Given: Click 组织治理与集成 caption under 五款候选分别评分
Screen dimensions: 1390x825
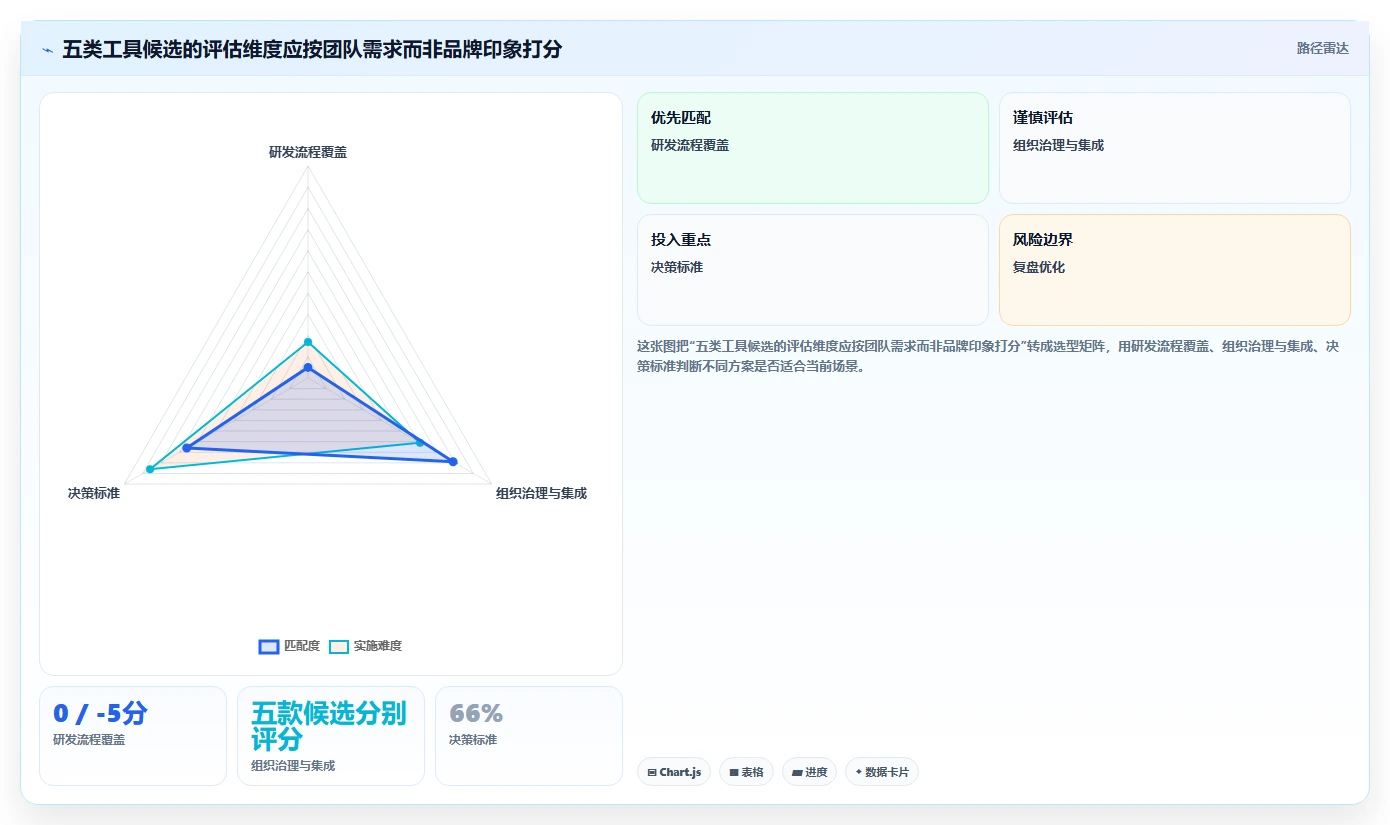Looking at the screenshot, I should coord(293,765).
